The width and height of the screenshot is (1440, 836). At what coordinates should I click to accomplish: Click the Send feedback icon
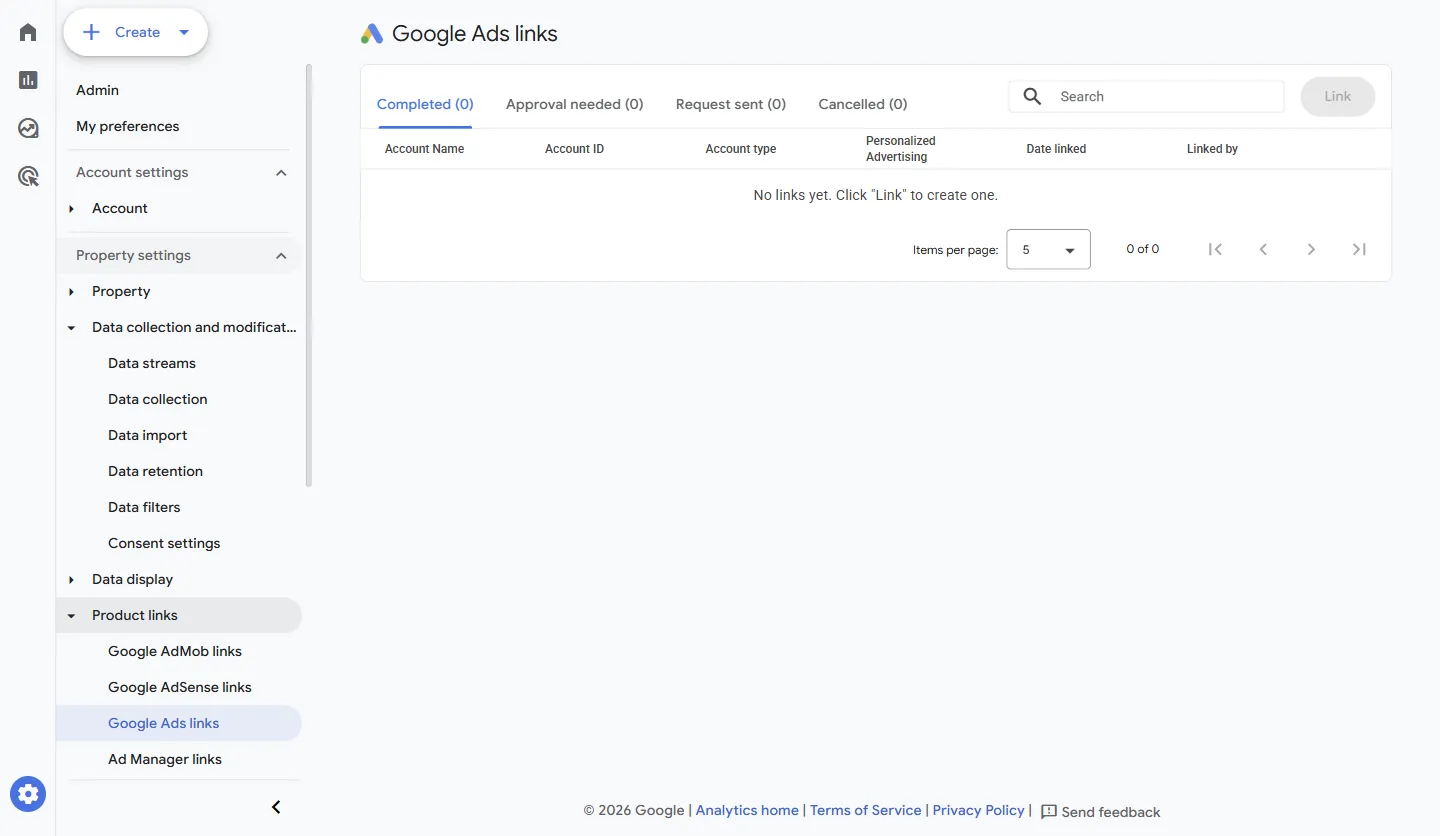click(1049, 812)
